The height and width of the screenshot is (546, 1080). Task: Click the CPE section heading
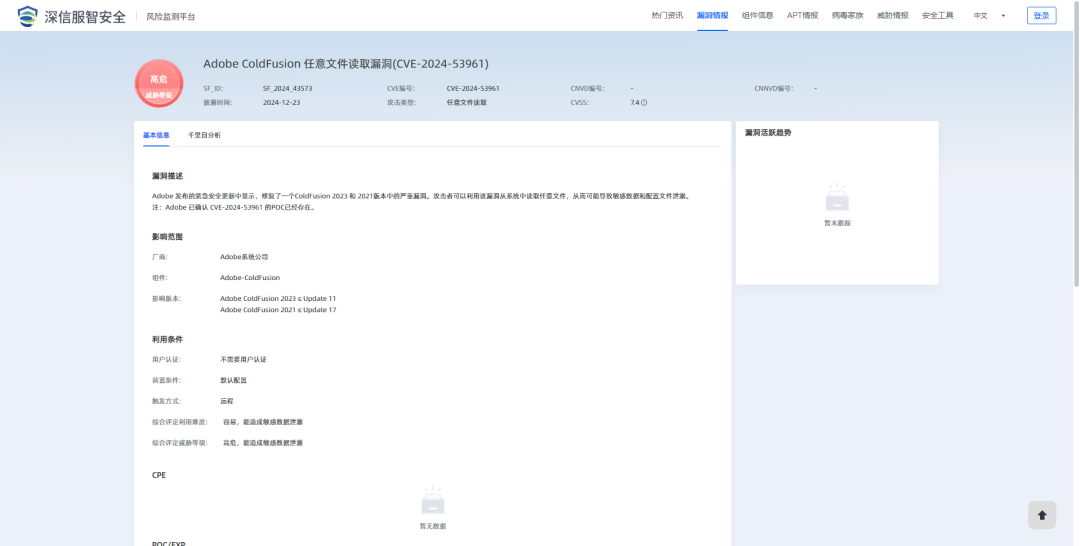[x=159, y=475]
